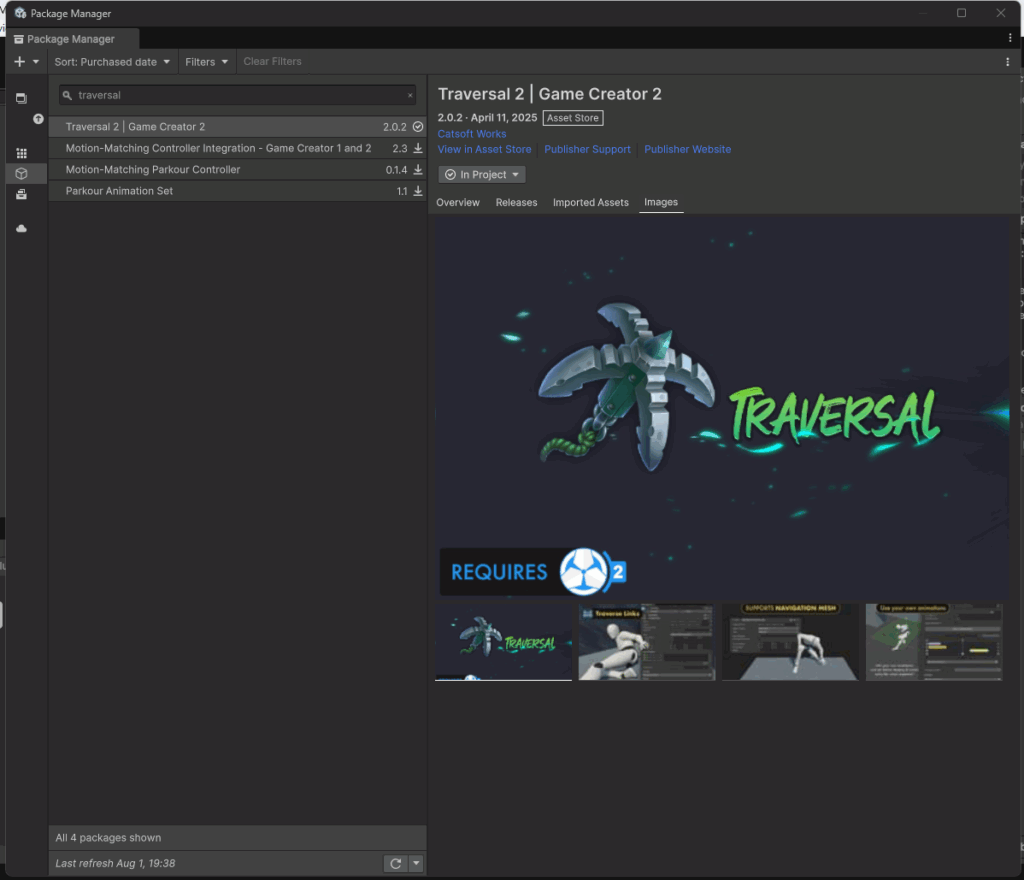
Task: Click download icon for Motion-Matching Parkour Controller
Action: [x=418, y=170]
